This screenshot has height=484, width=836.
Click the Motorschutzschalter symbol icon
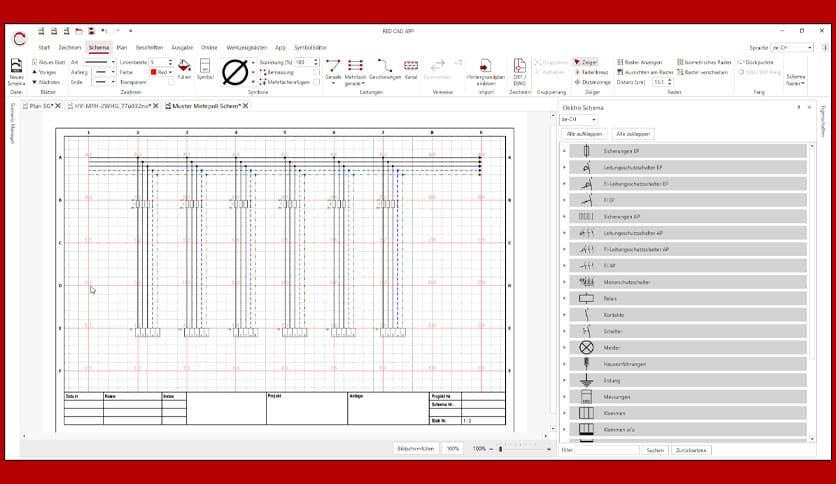(x=586, y=282)
